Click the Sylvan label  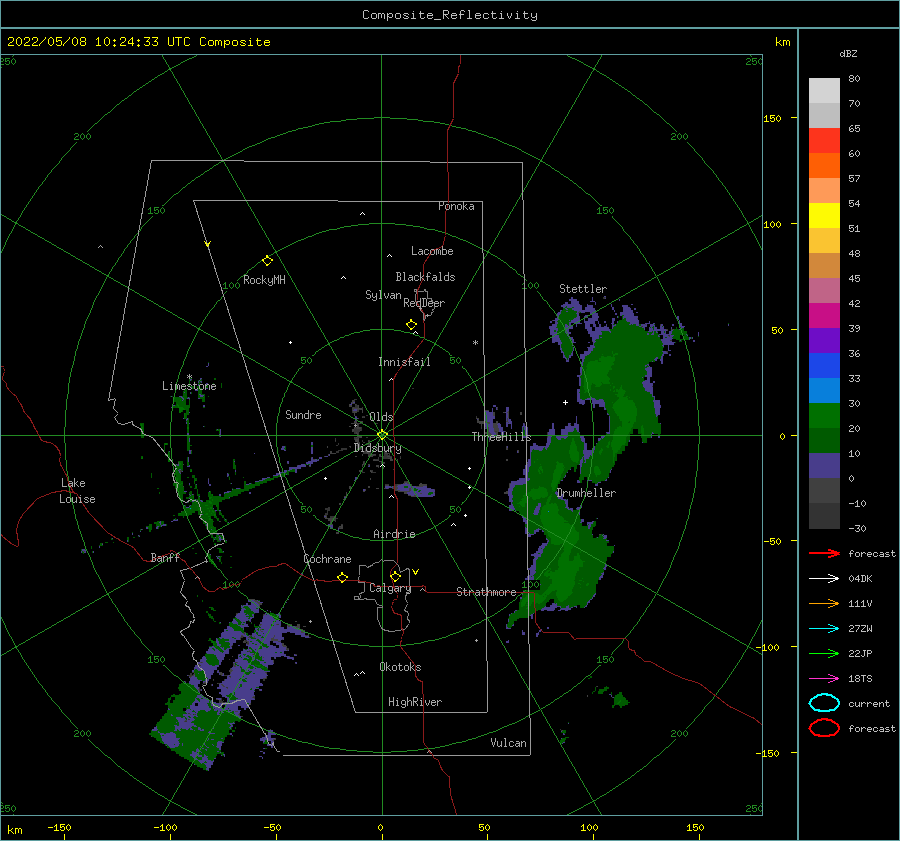[x=383, y=295]
